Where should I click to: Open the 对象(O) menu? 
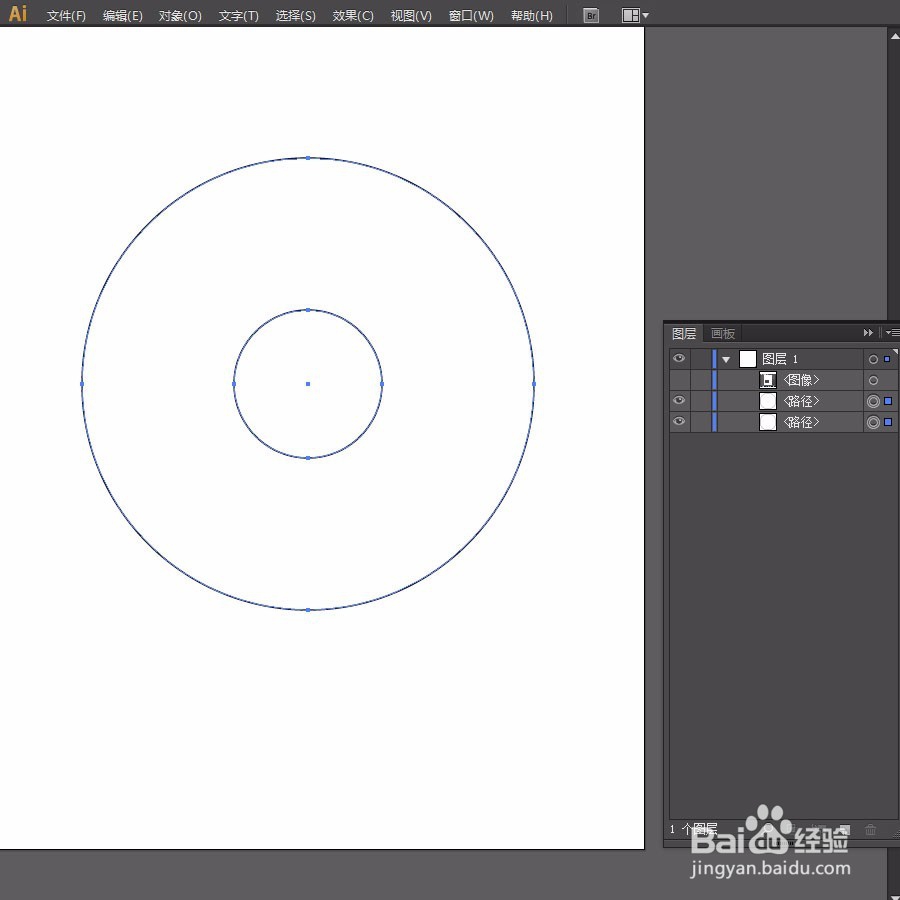tap(180, 15)
